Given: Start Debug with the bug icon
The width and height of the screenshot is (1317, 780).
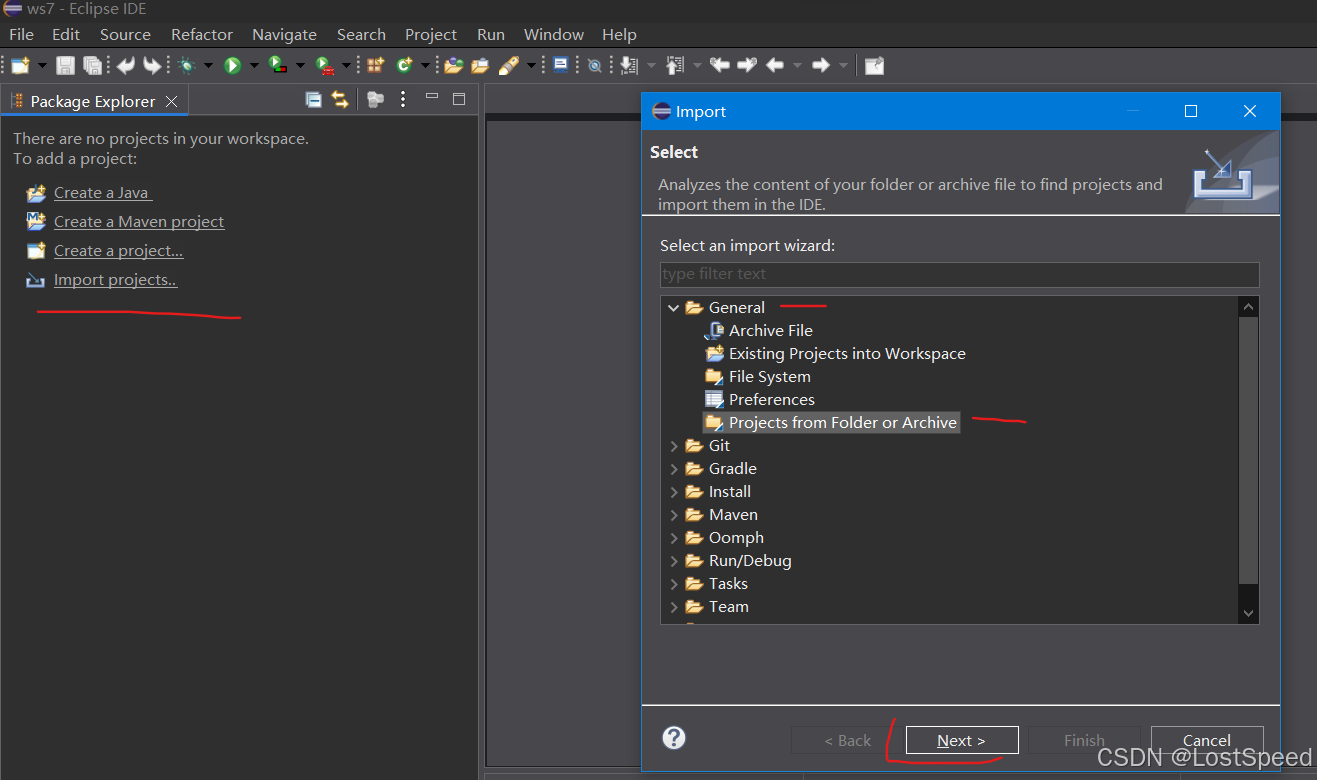Looking at the screenshot, I should click(x=186, y=65).
